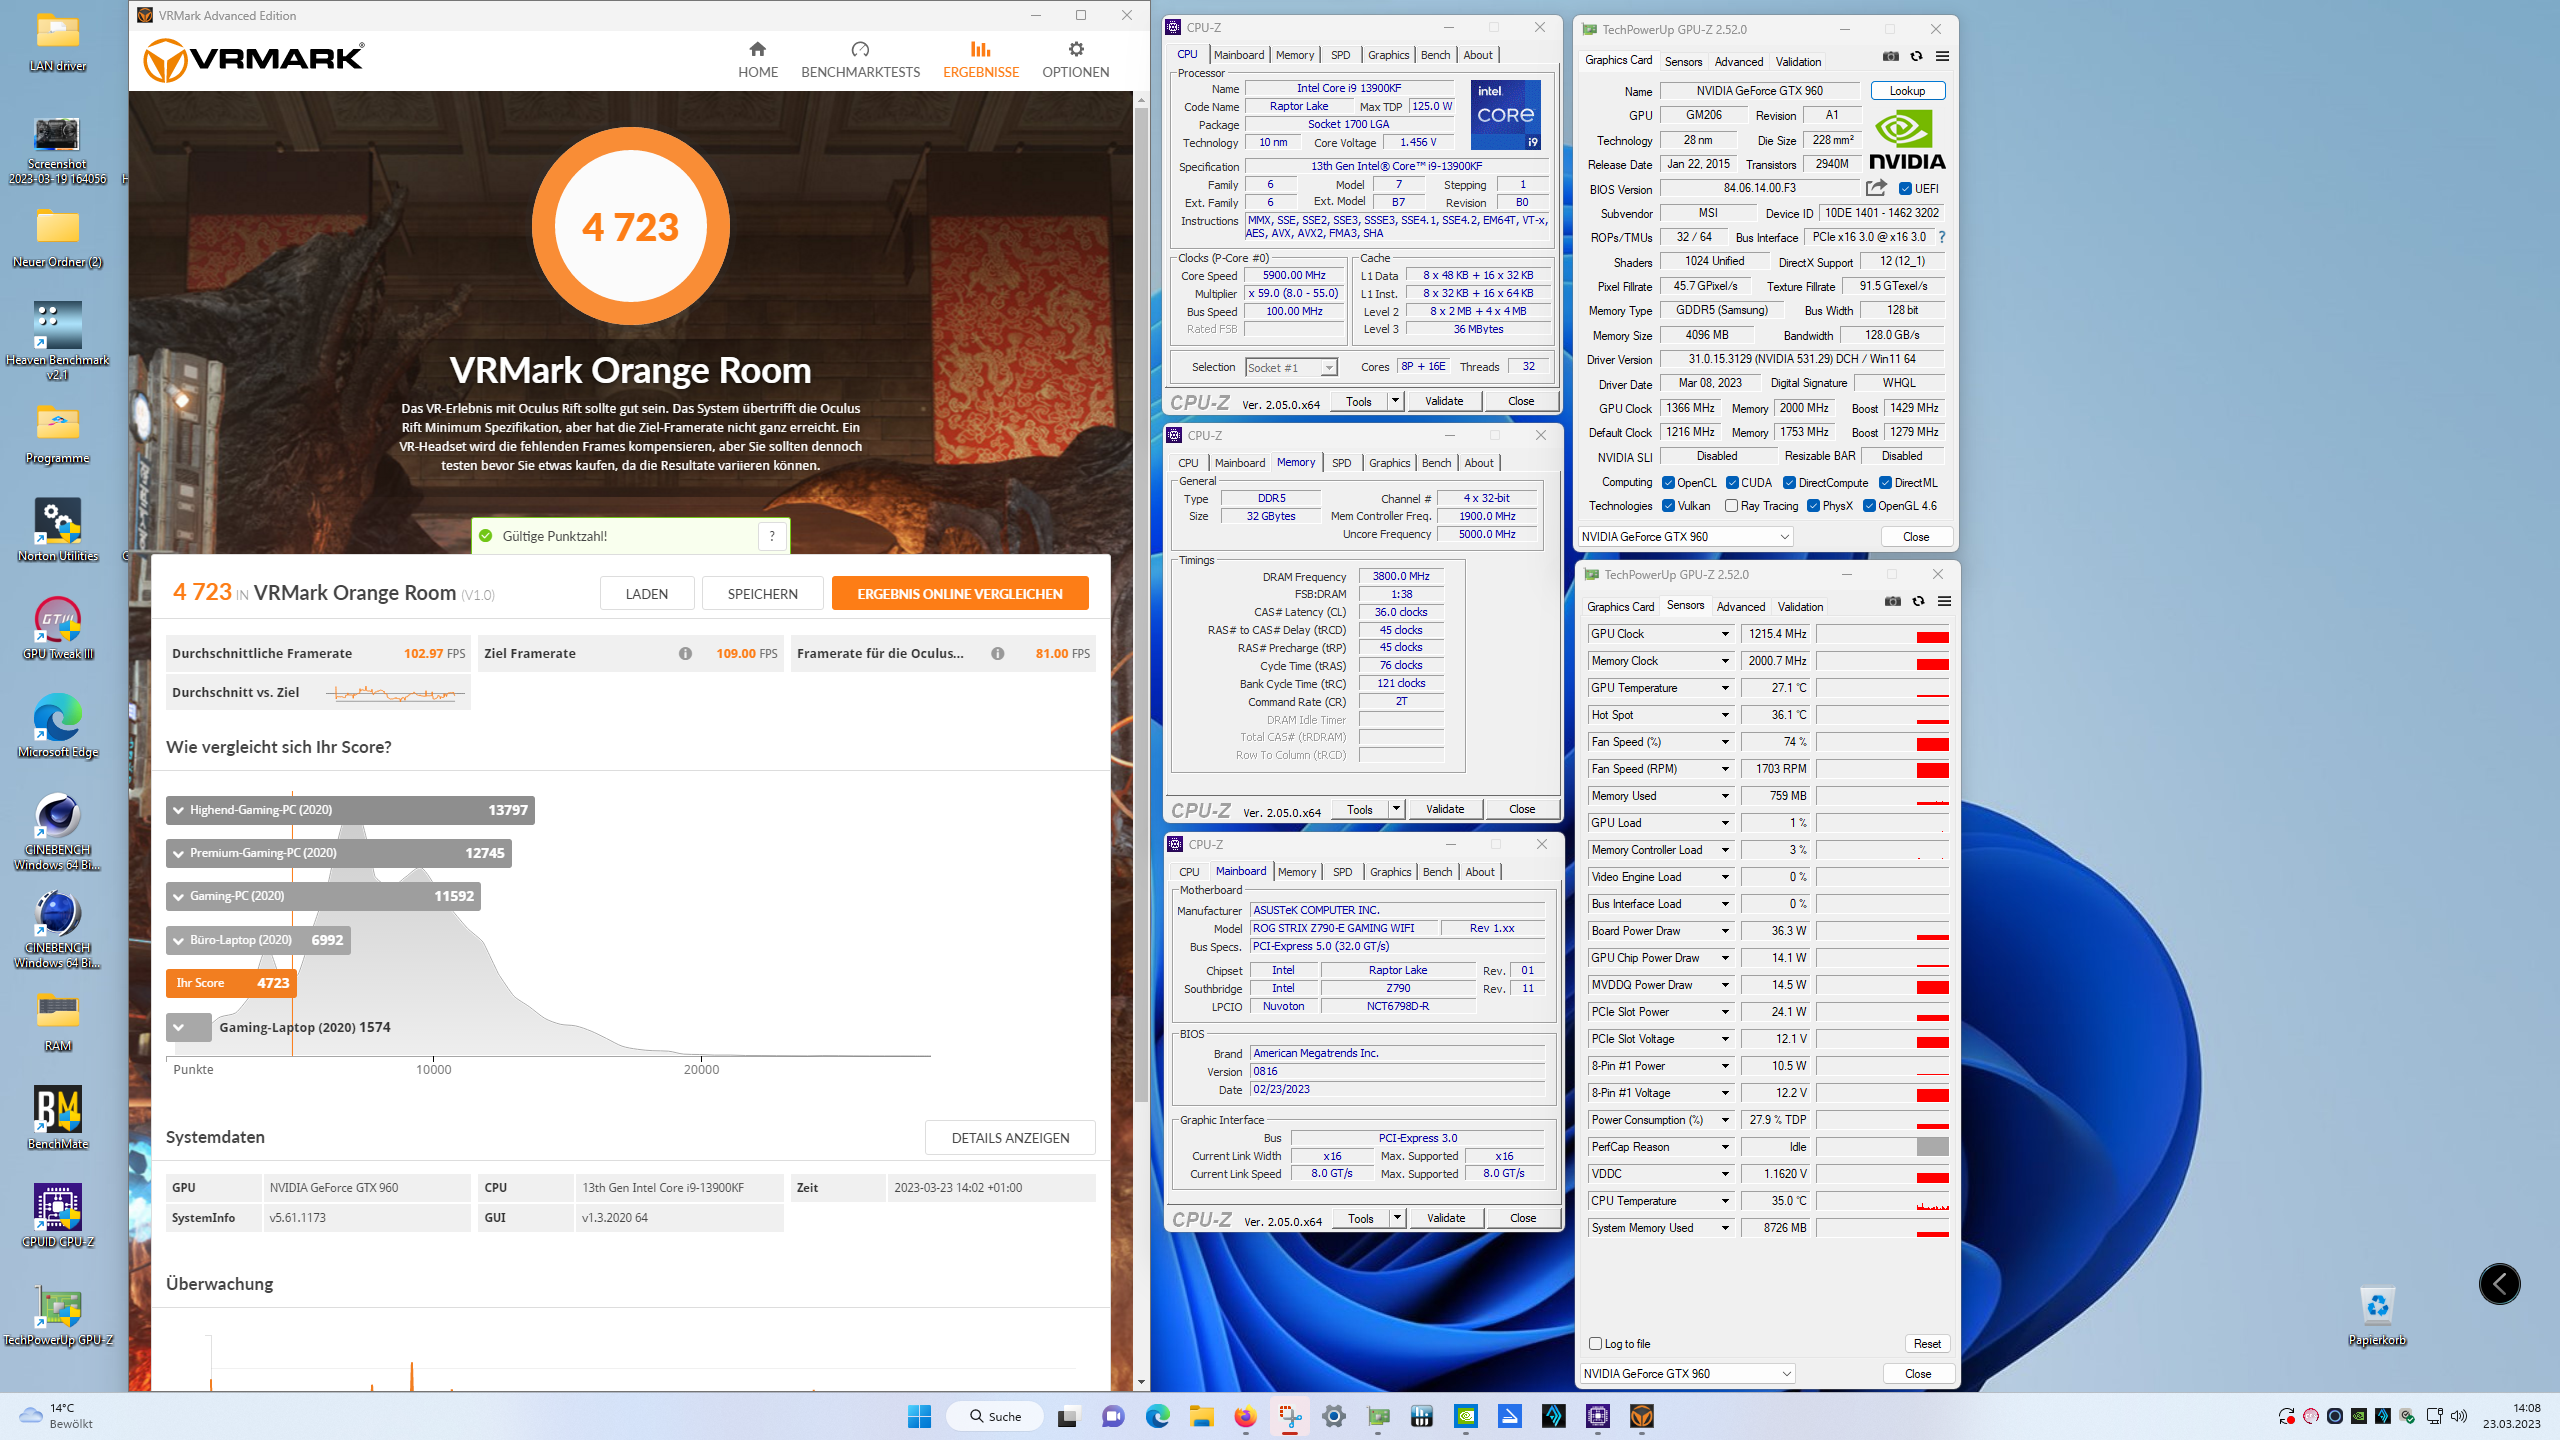Switch to ERGEBNISSE tab in VRMark
Screen dimensions: 2560x1440
pyautogui.click(x=981, y=60)
